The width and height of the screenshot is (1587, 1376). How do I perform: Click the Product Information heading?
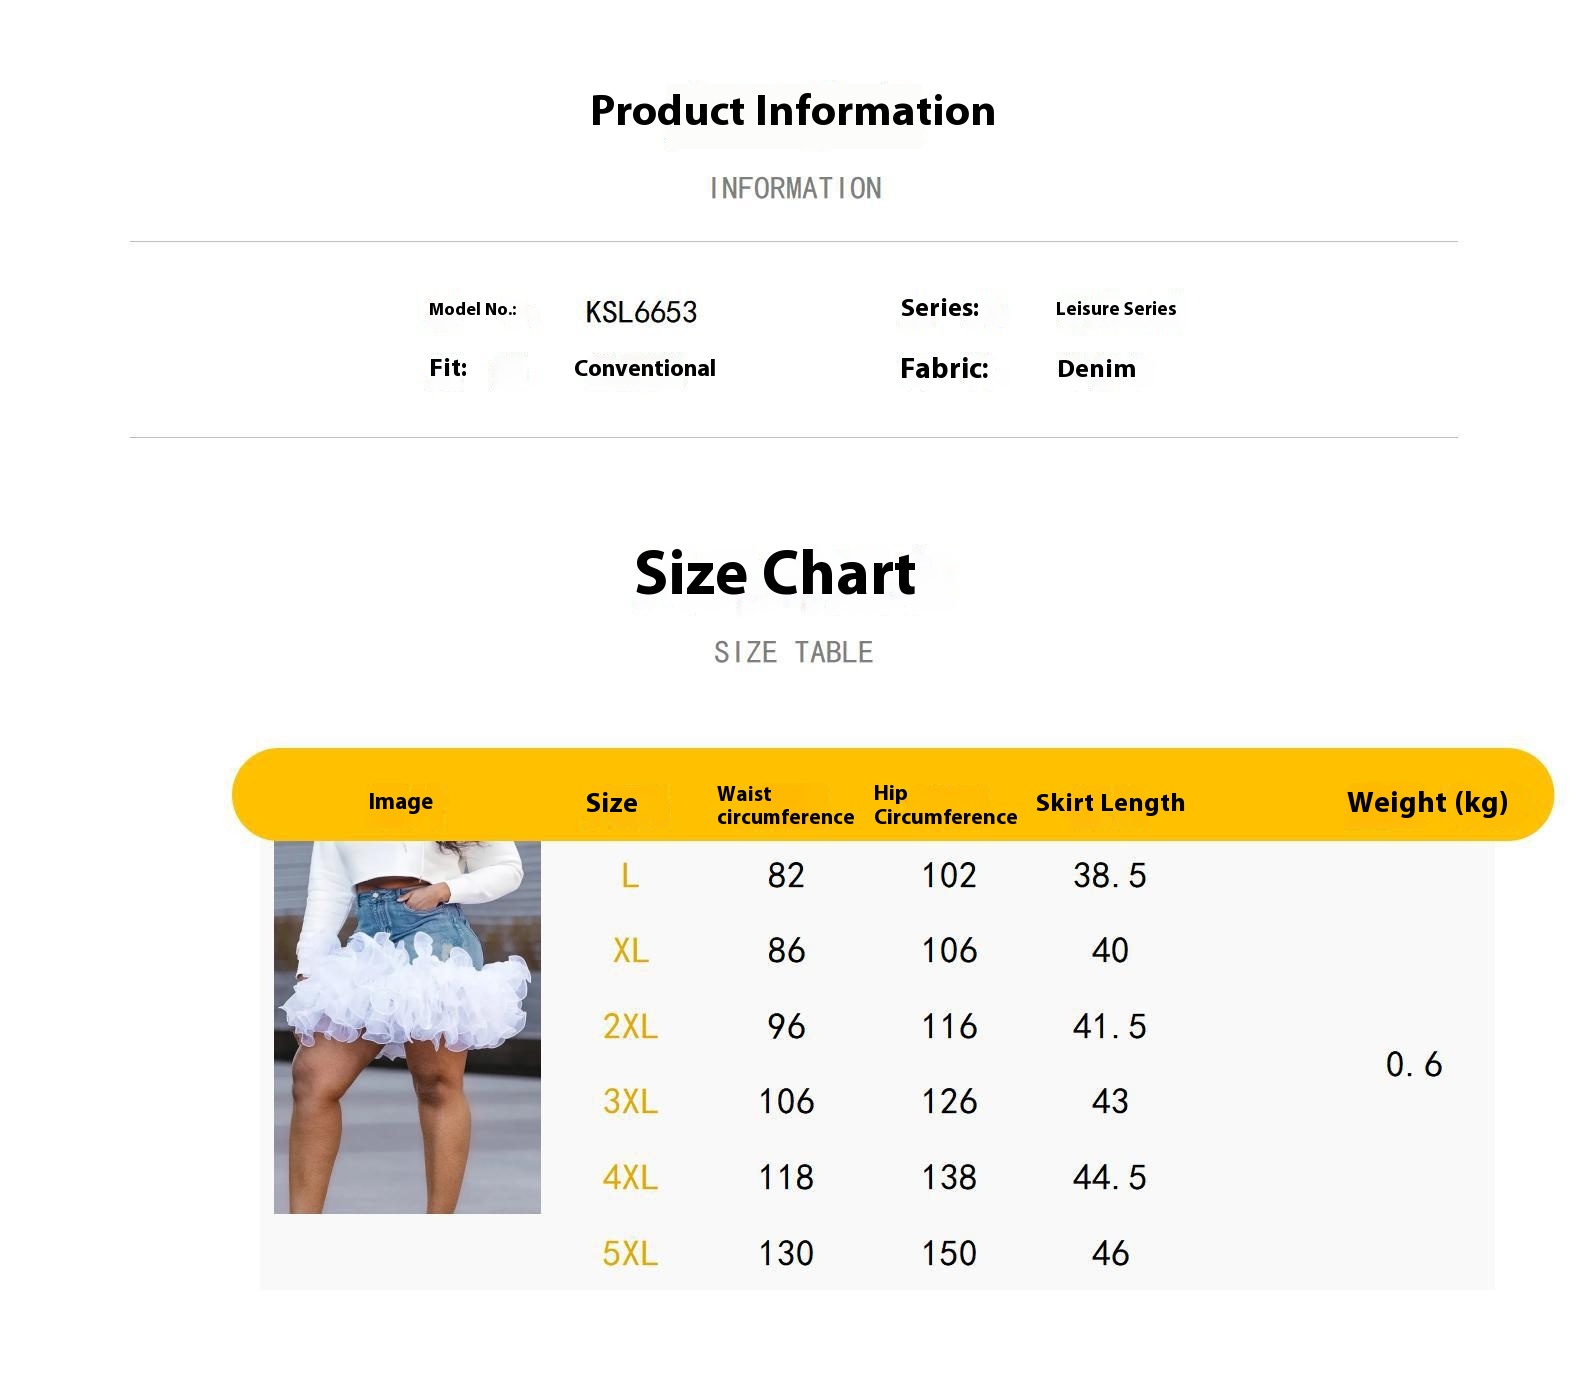(793, 111)
